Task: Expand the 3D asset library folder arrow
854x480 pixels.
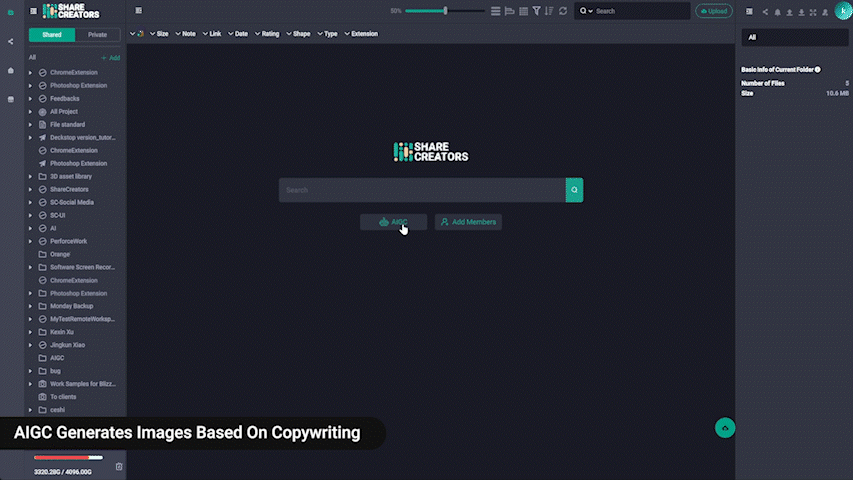Action: (x=30, y=177)
